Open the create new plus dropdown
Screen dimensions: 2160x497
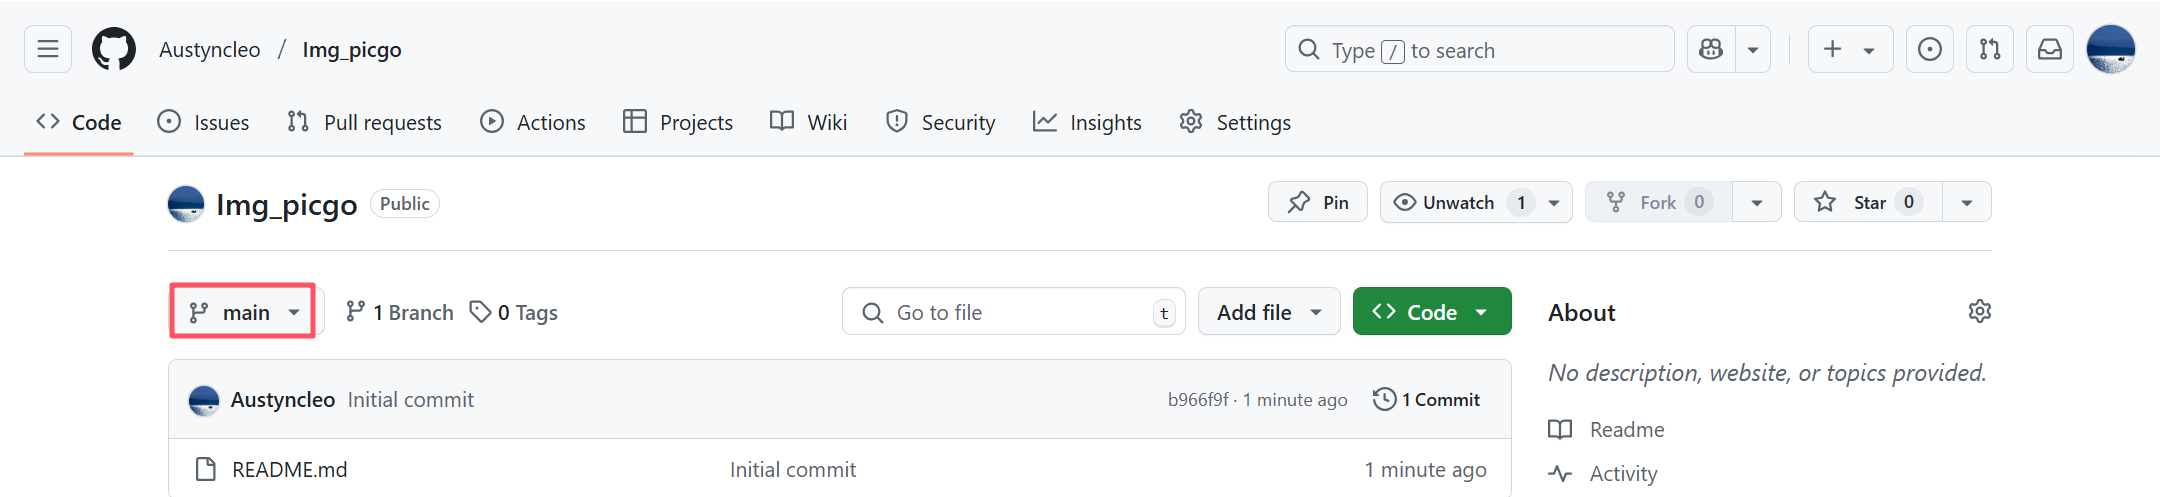point(1849,49)
